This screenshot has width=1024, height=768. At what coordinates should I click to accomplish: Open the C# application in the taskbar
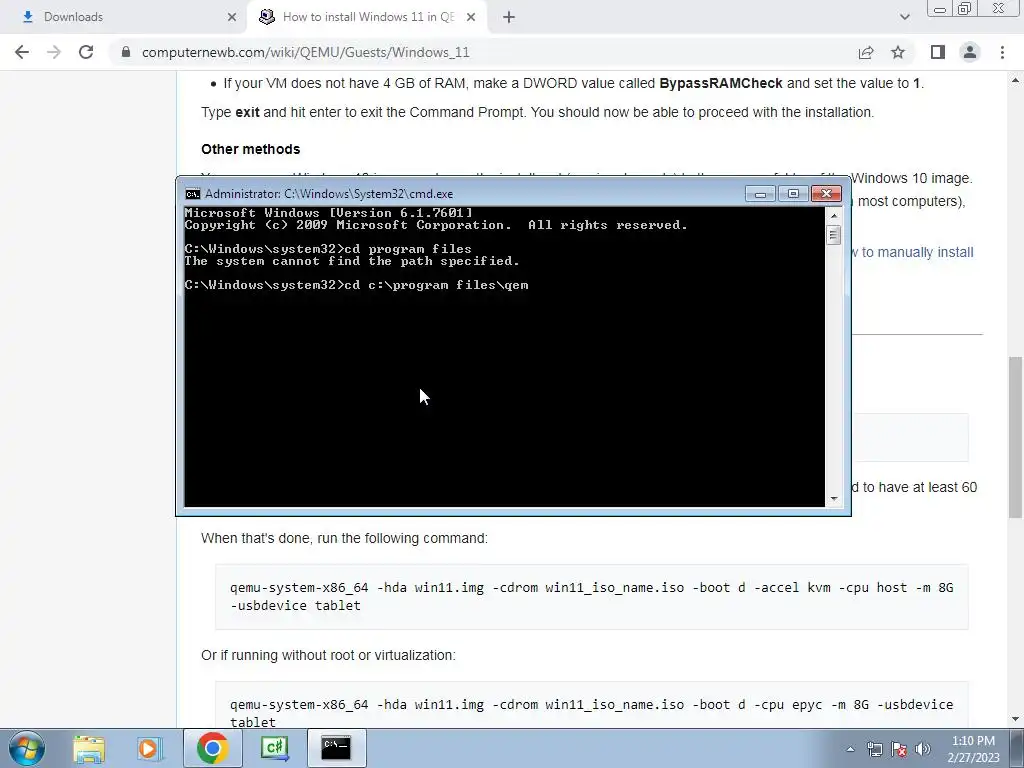tap(274, 748)
